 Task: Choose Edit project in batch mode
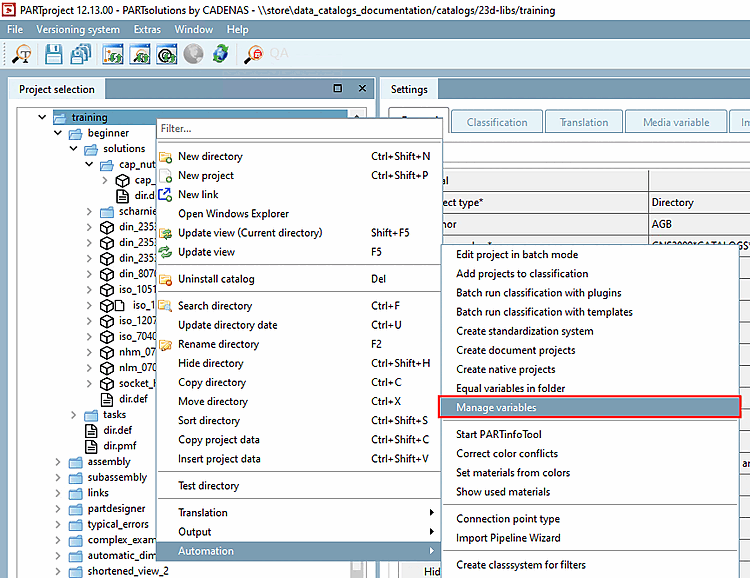point(590,255)
